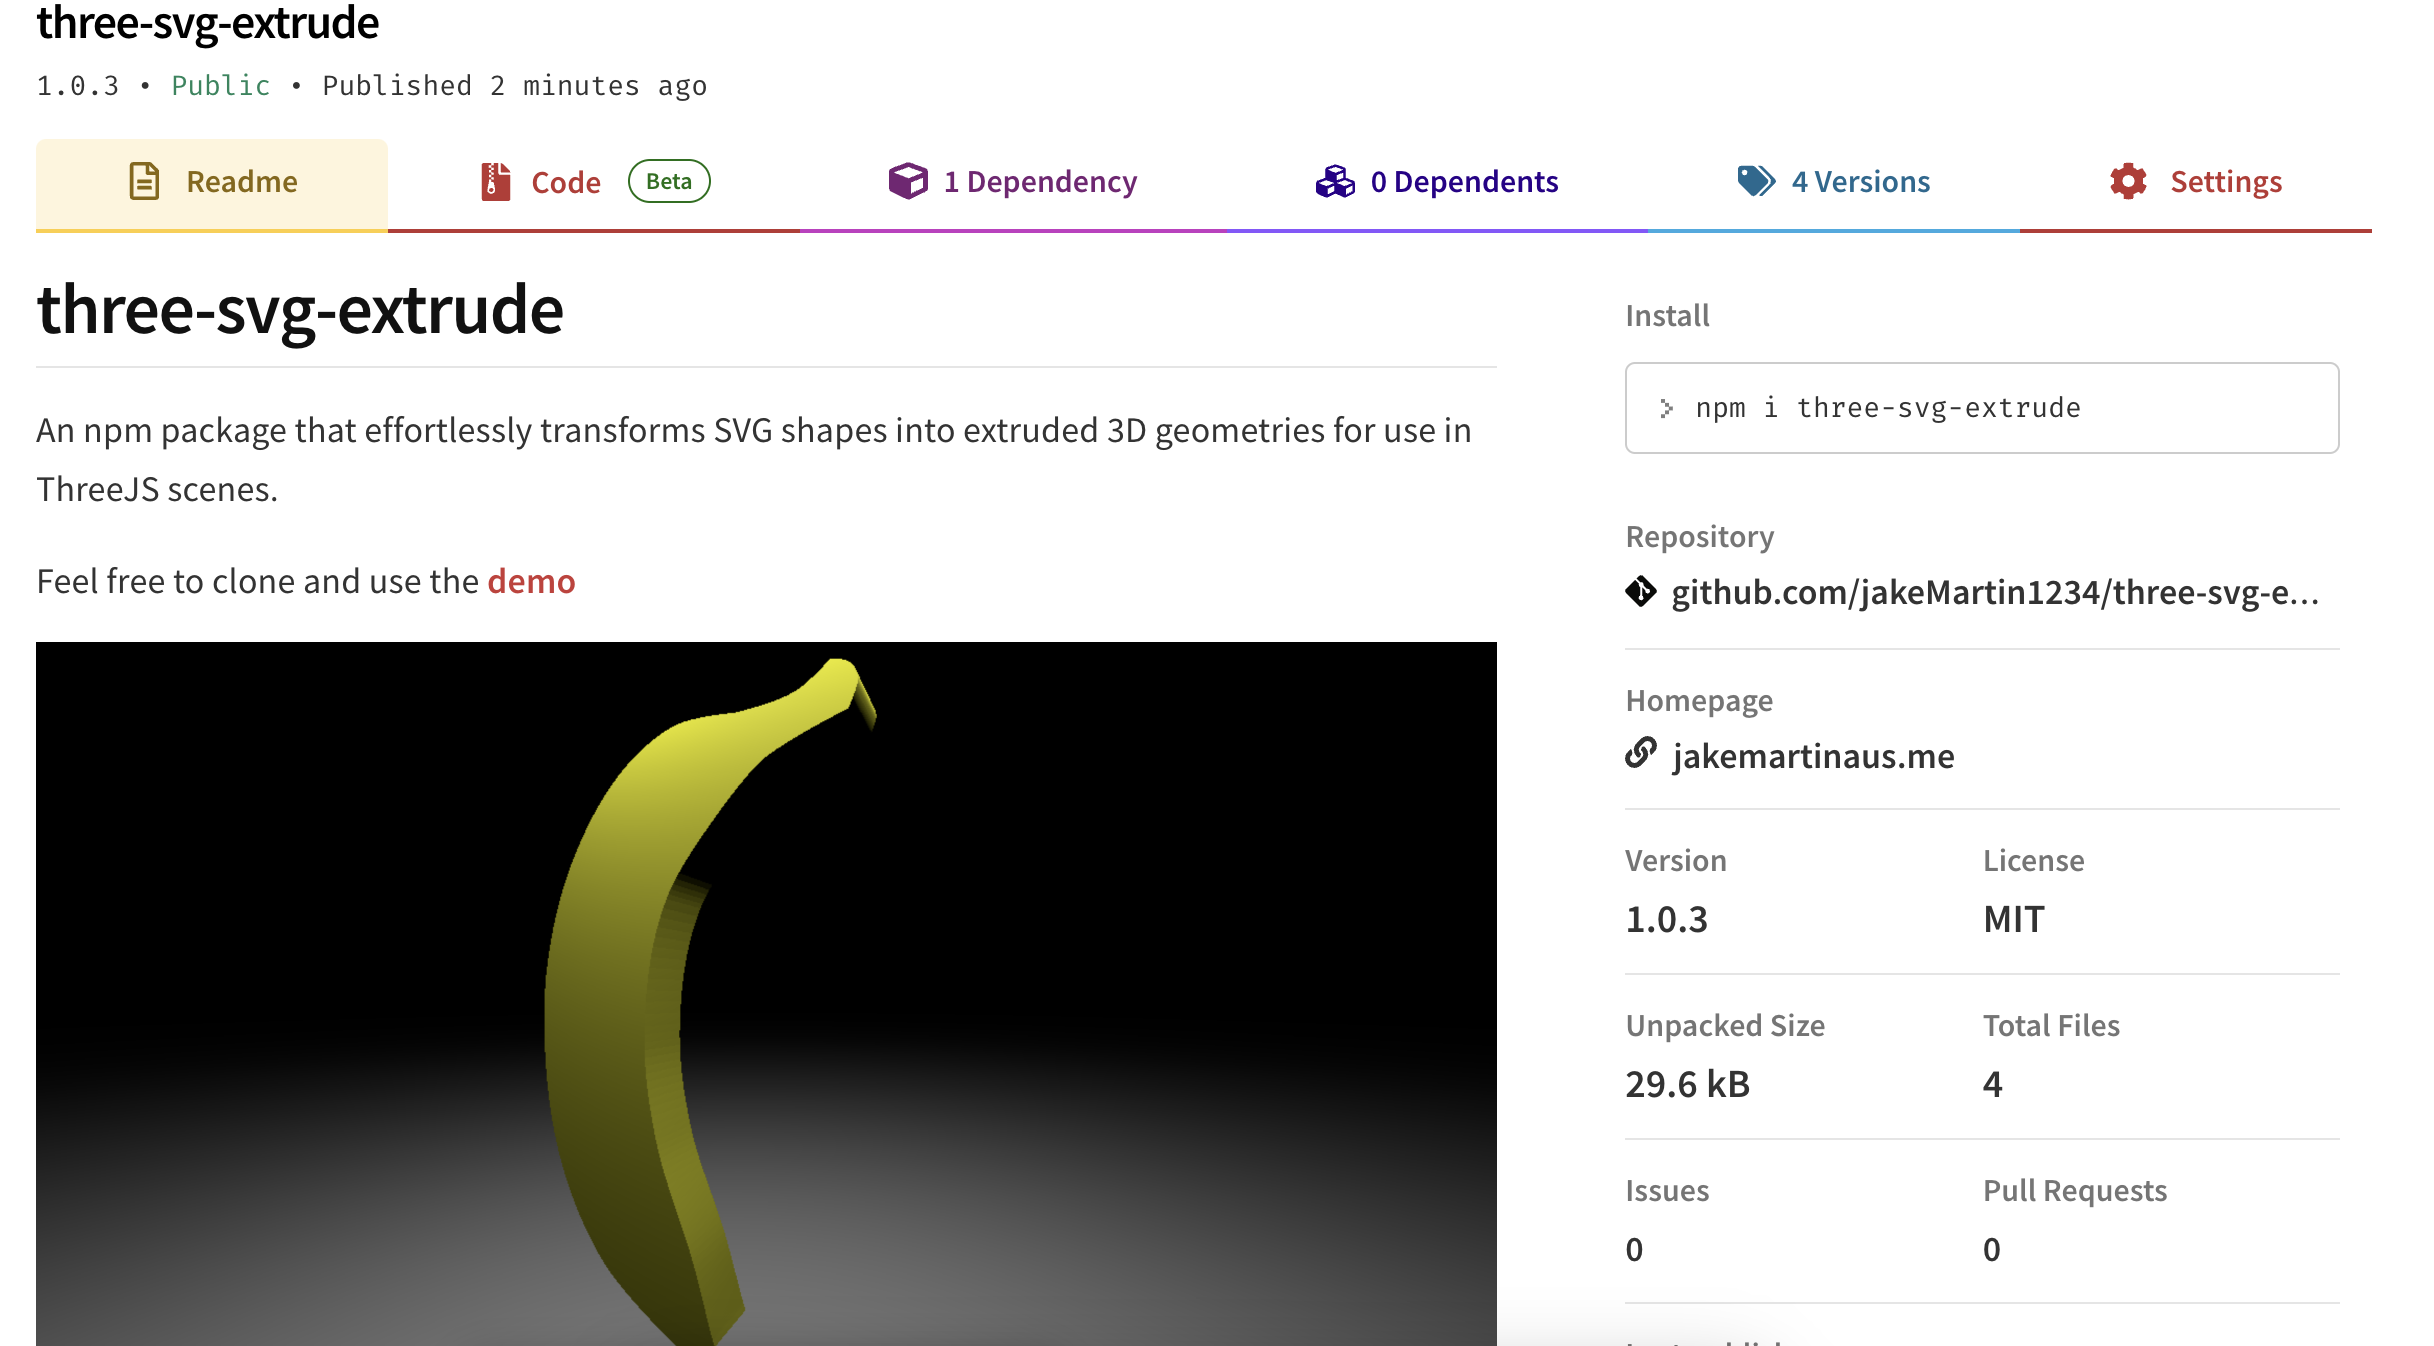Switch to the 4 Versions tab

pos(1833,184)
